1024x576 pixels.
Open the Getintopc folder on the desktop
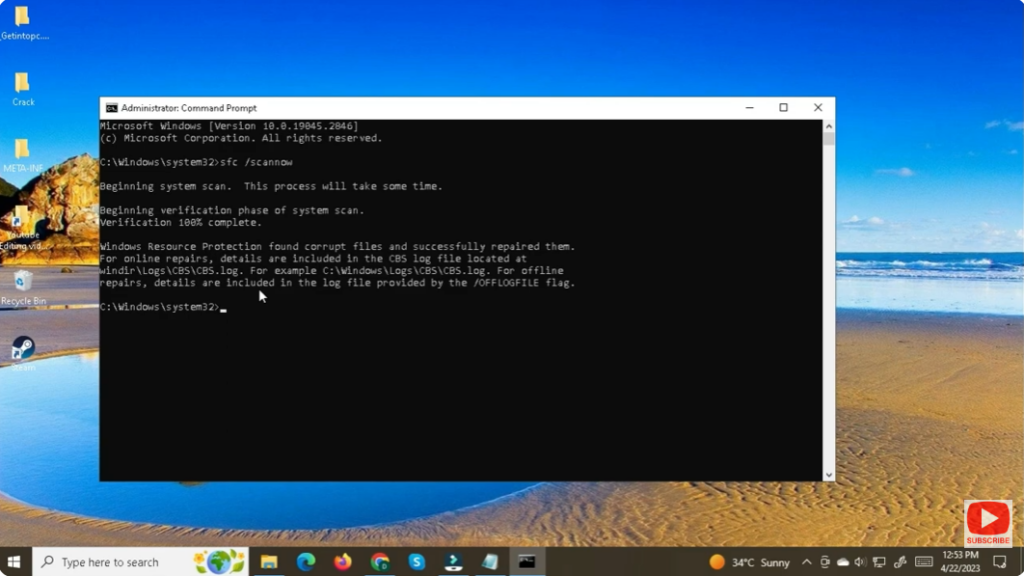coord(22,20)
